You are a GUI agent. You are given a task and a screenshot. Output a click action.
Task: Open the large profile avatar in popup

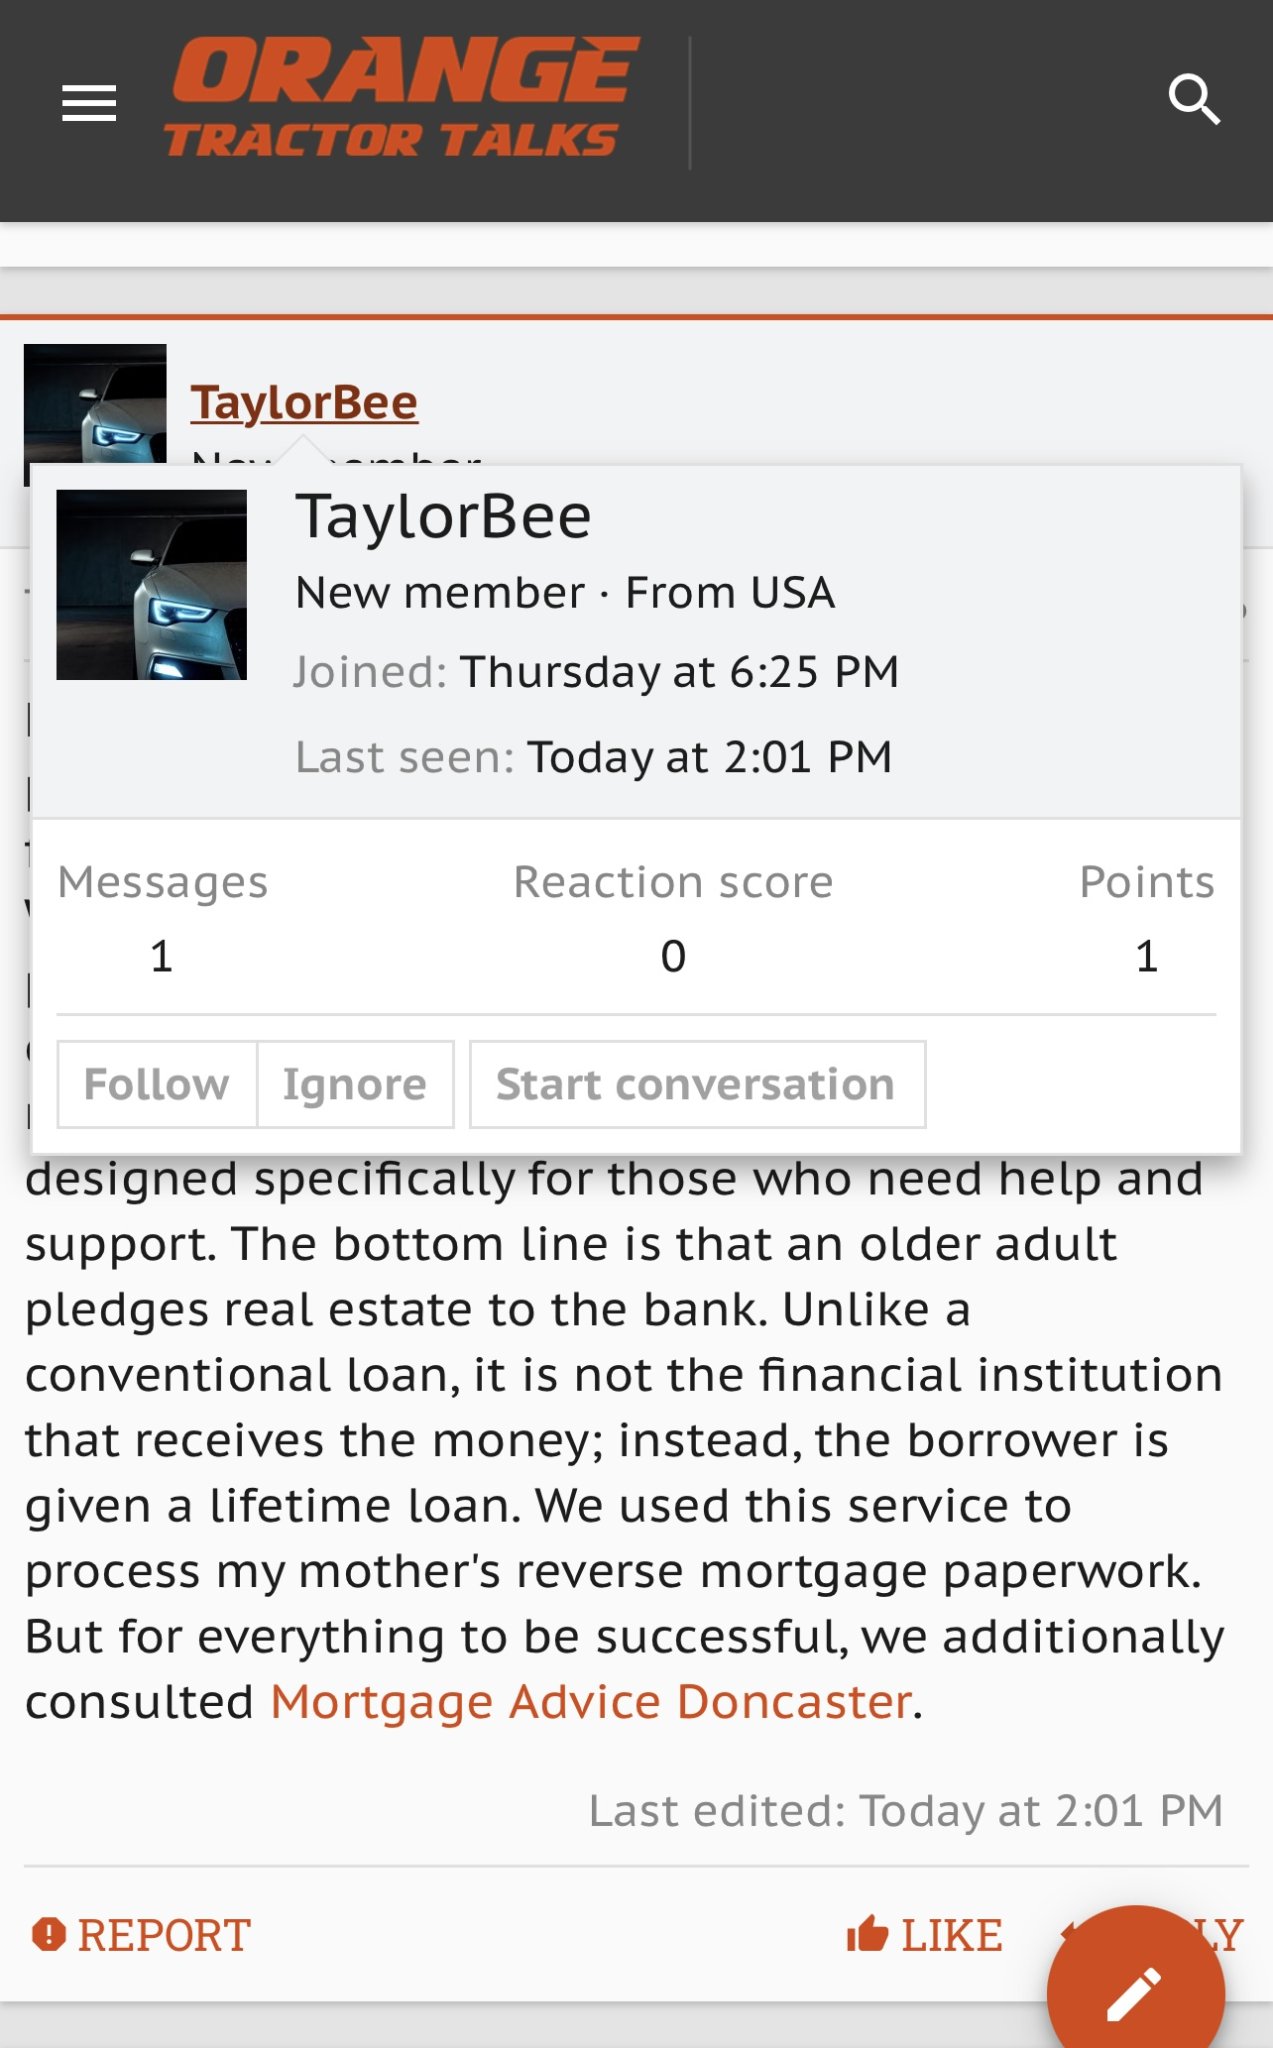tap(151, 585)
